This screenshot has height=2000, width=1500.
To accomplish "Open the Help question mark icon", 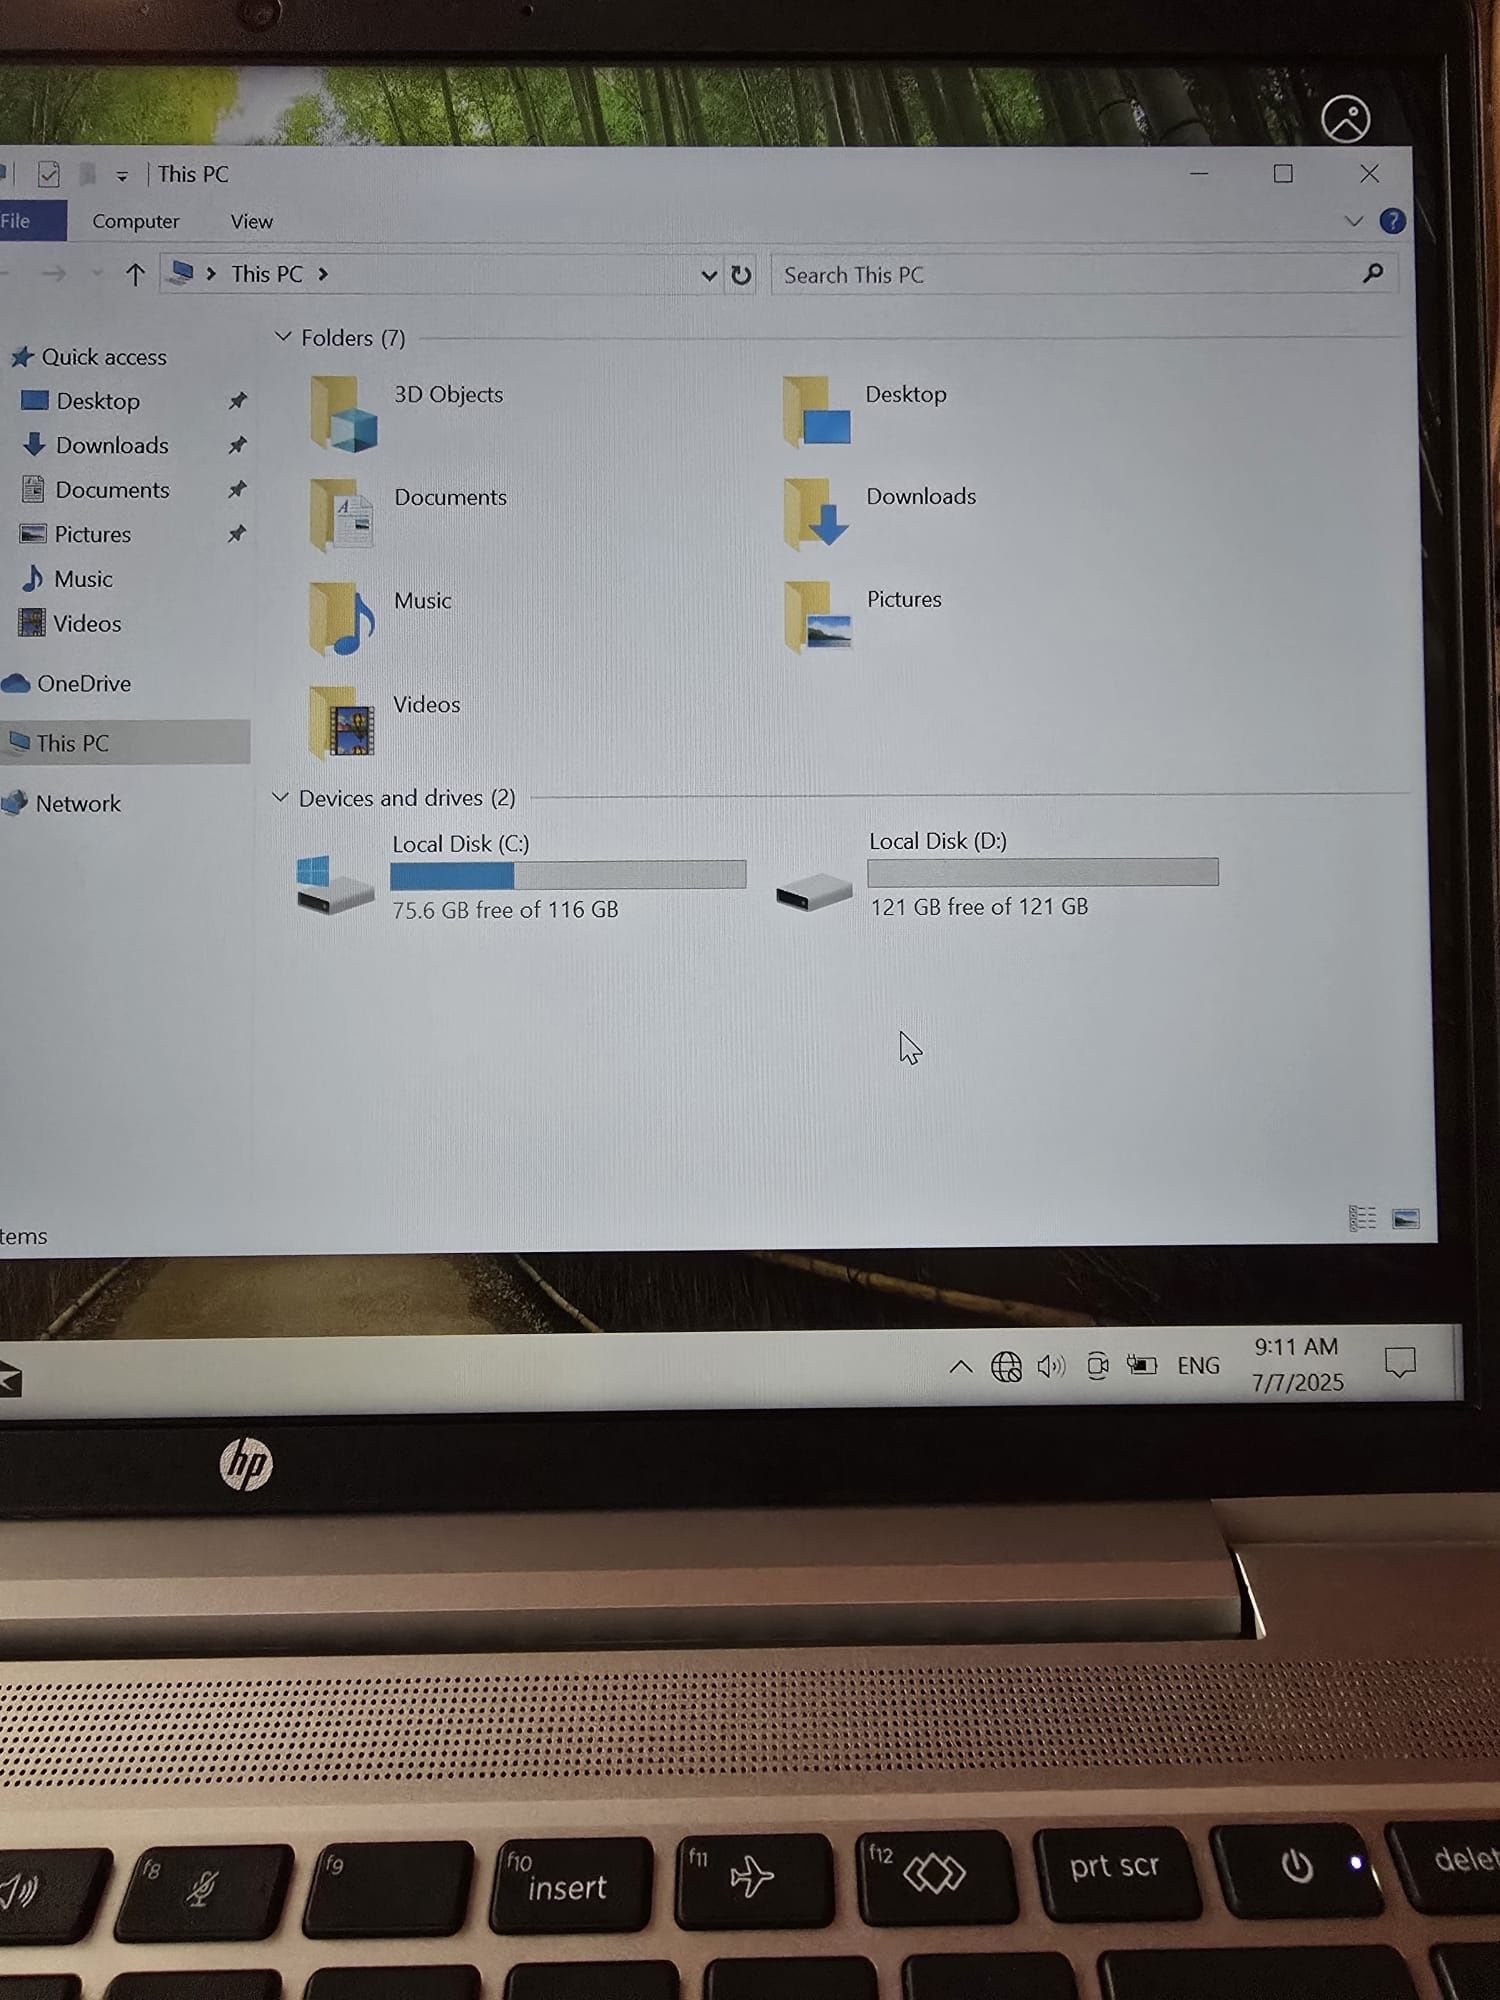I will click(x=1392, y=221).
